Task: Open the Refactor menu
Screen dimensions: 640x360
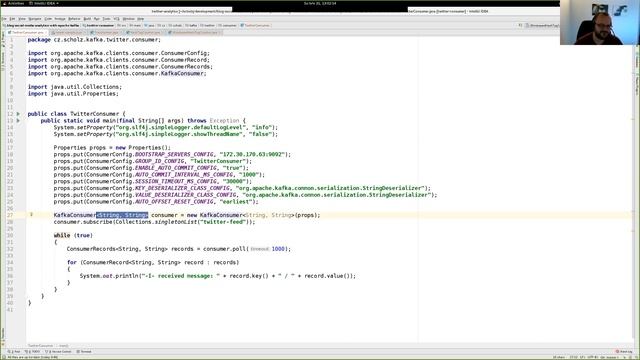Action: pos(74,19)
